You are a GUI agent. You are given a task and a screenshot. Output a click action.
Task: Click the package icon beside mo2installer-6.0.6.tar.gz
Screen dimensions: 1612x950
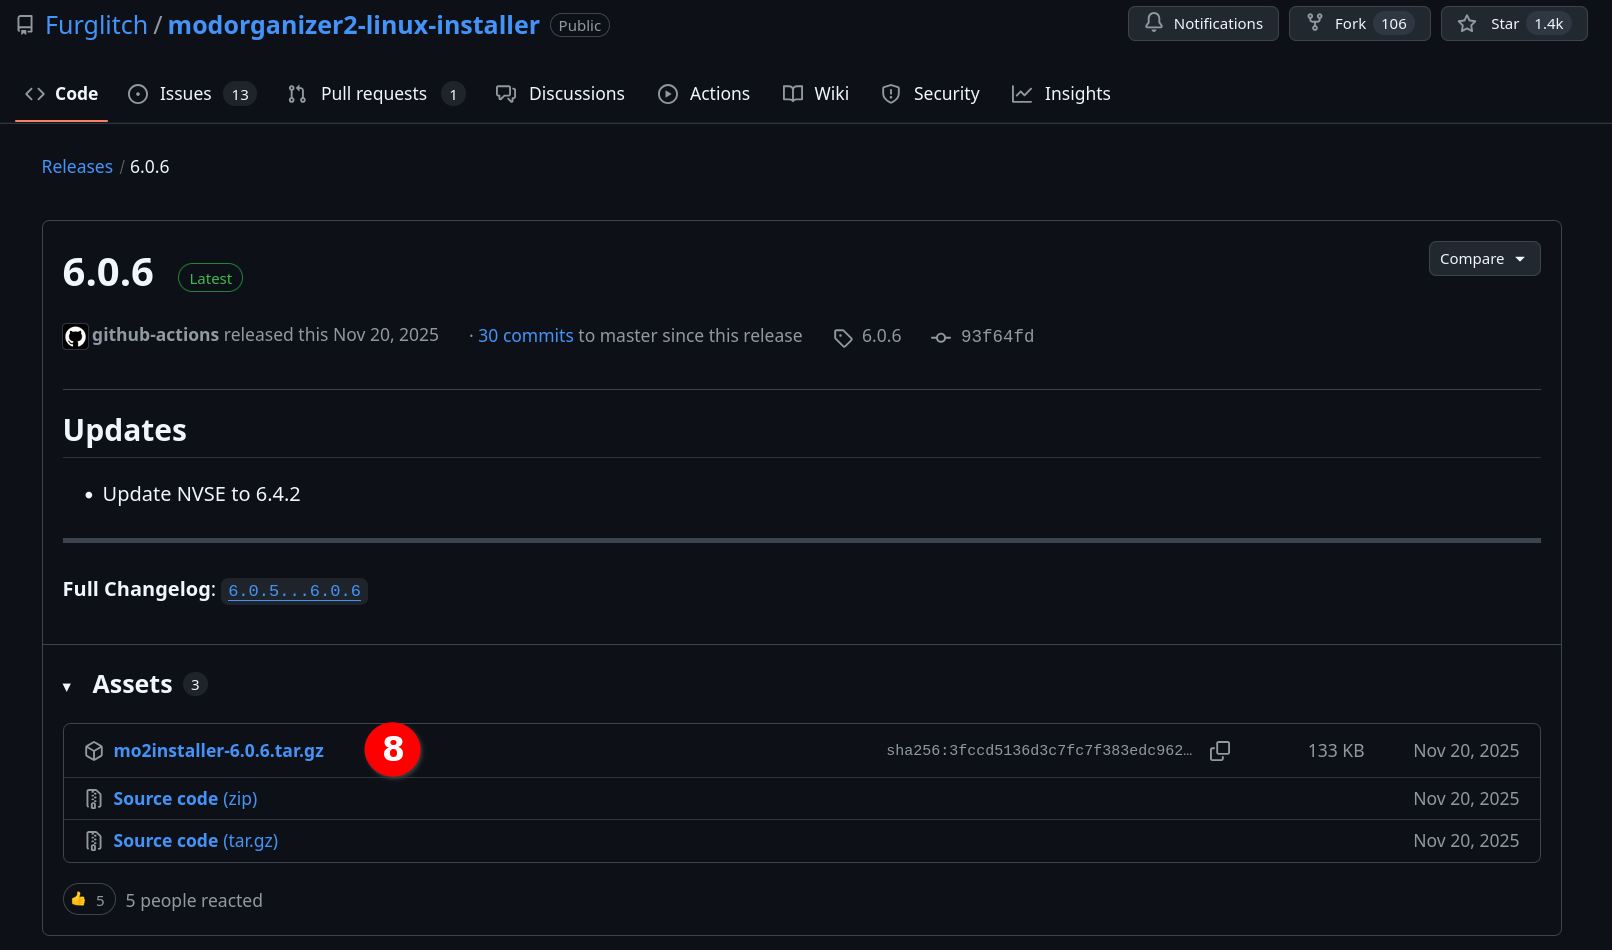point(94,751)
